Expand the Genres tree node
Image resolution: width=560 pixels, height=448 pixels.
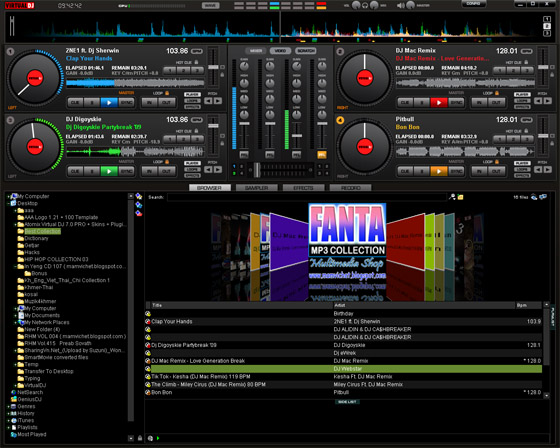(9, 407)
